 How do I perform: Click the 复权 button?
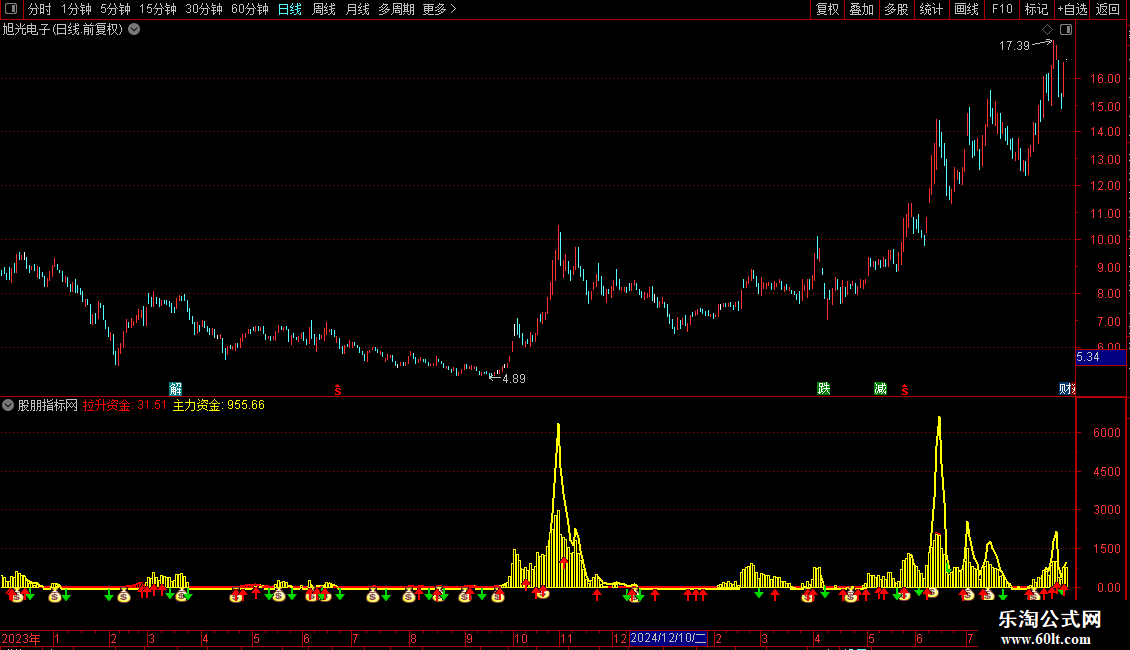click(827, 9)
